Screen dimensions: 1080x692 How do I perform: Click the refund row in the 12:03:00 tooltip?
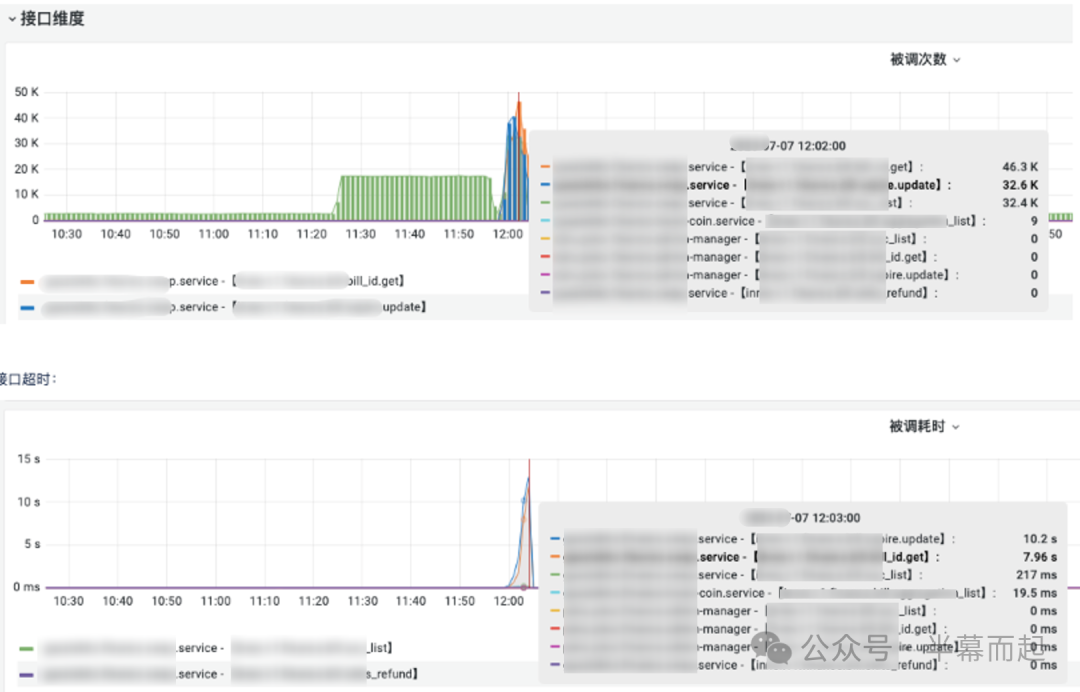pos(803,665)
